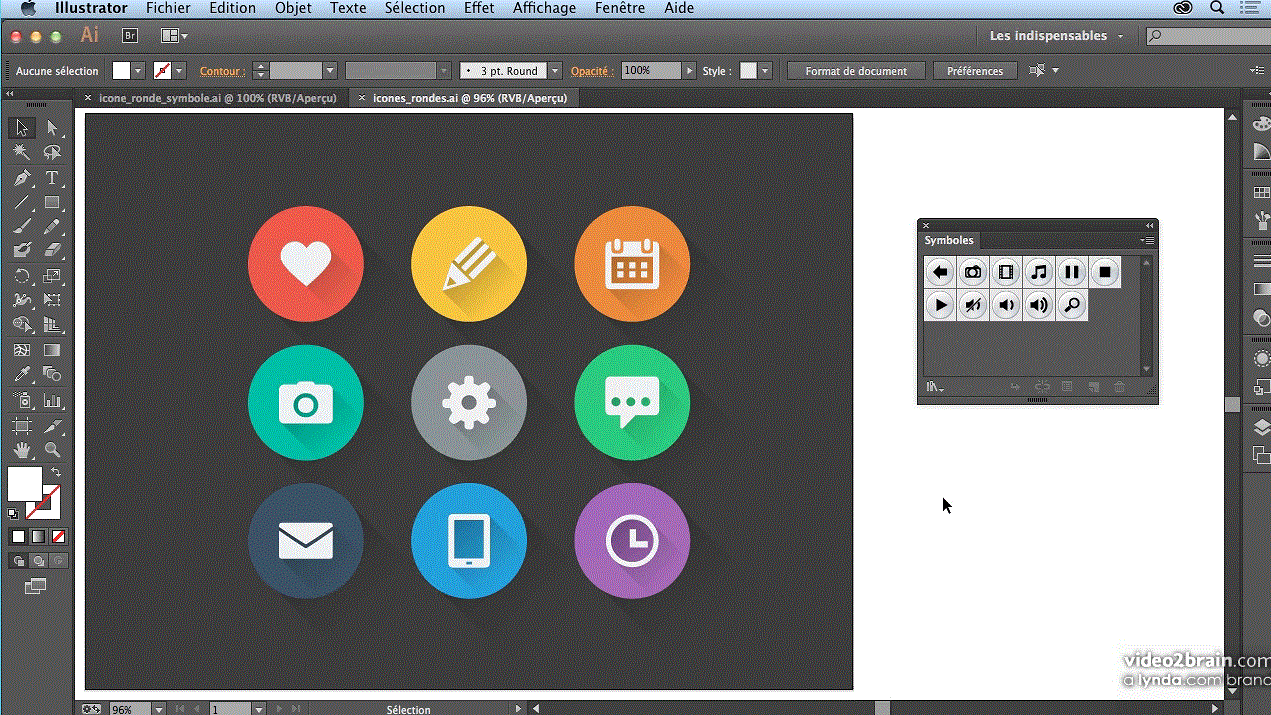Viewport: 1271px width, 715px height.
Task: Select the Eraser tool
Action: click(x=52, y=250)
